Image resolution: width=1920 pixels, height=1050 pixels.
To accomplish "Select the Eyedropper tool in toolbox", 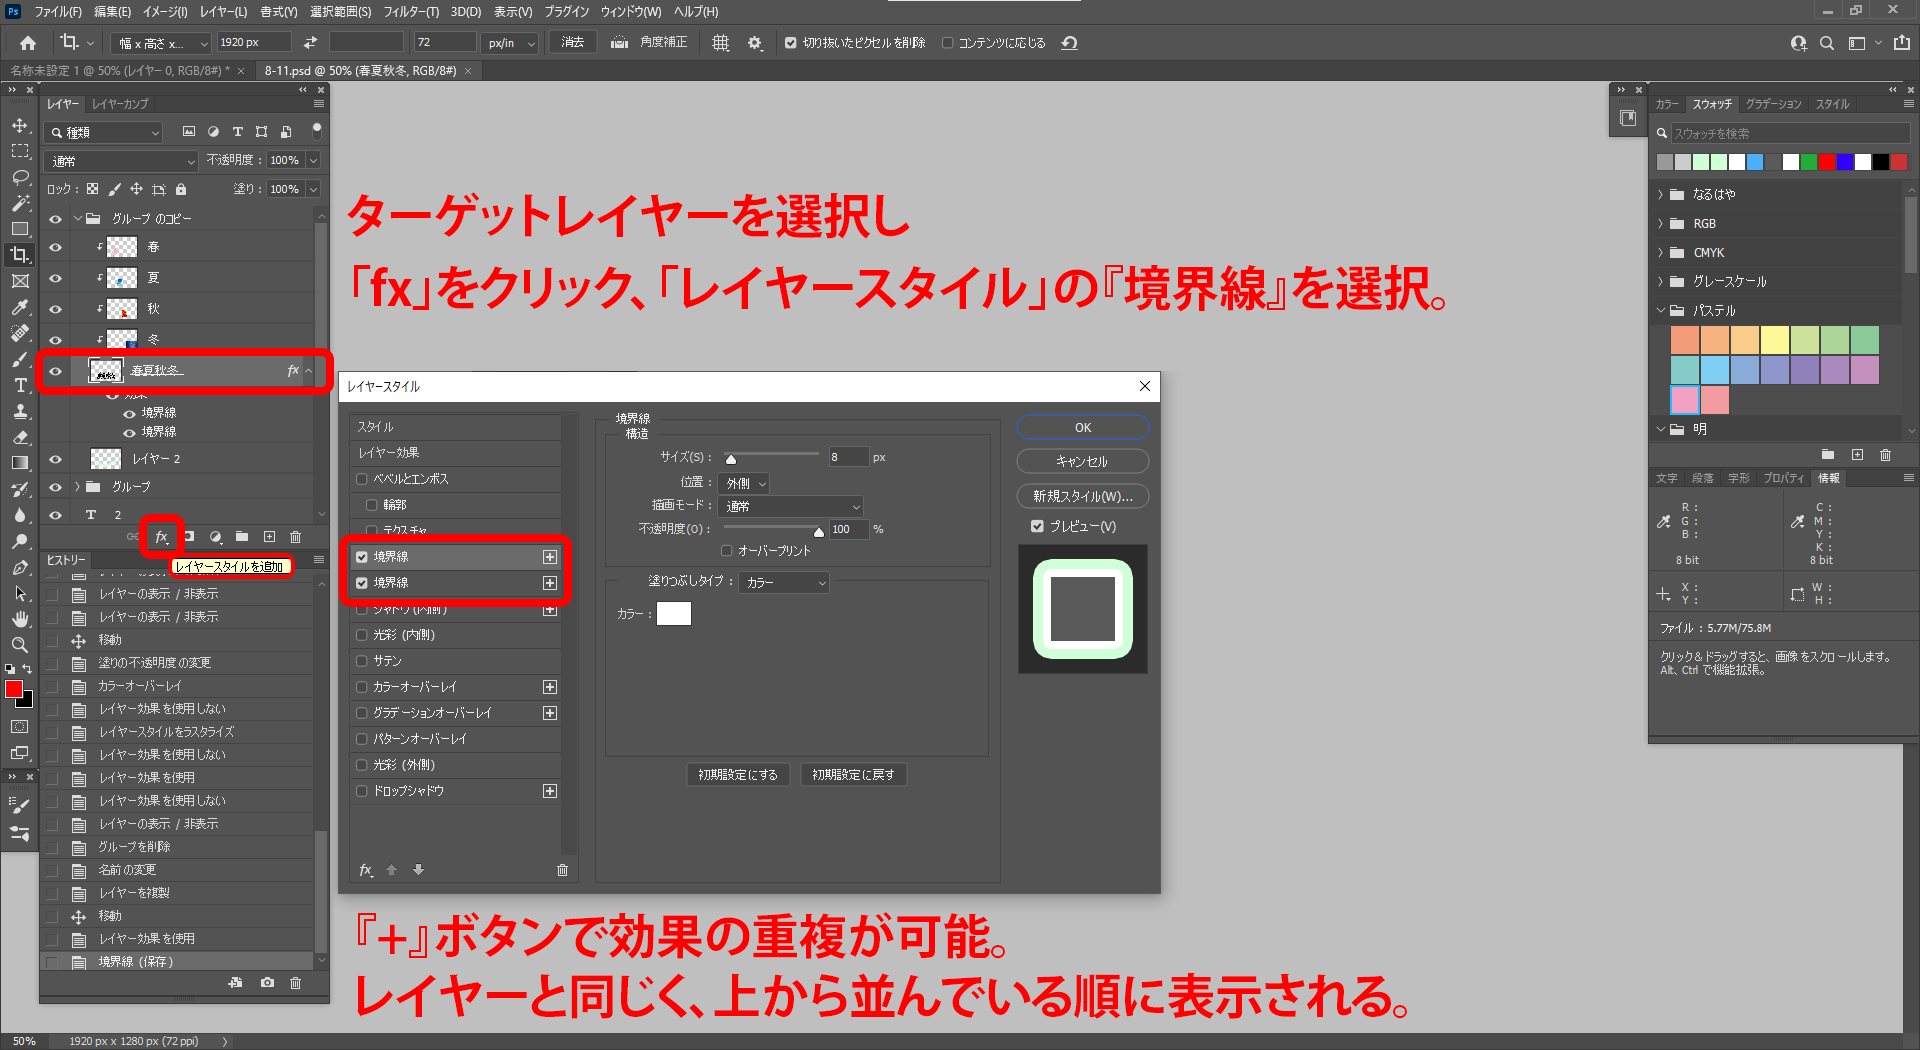I will [20, 307].
